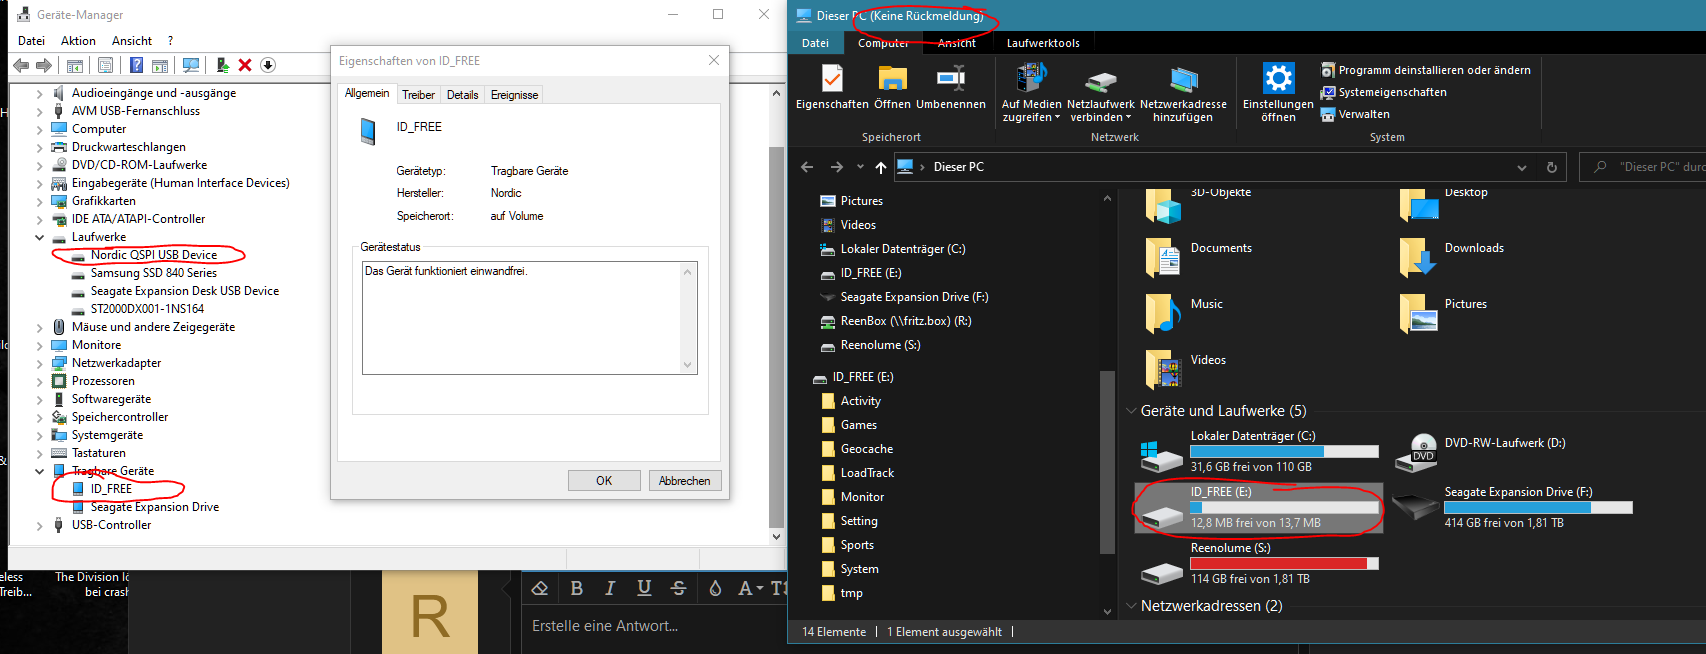
Task: Select Samsung SSD 840 Series
Action: (153, 273)
